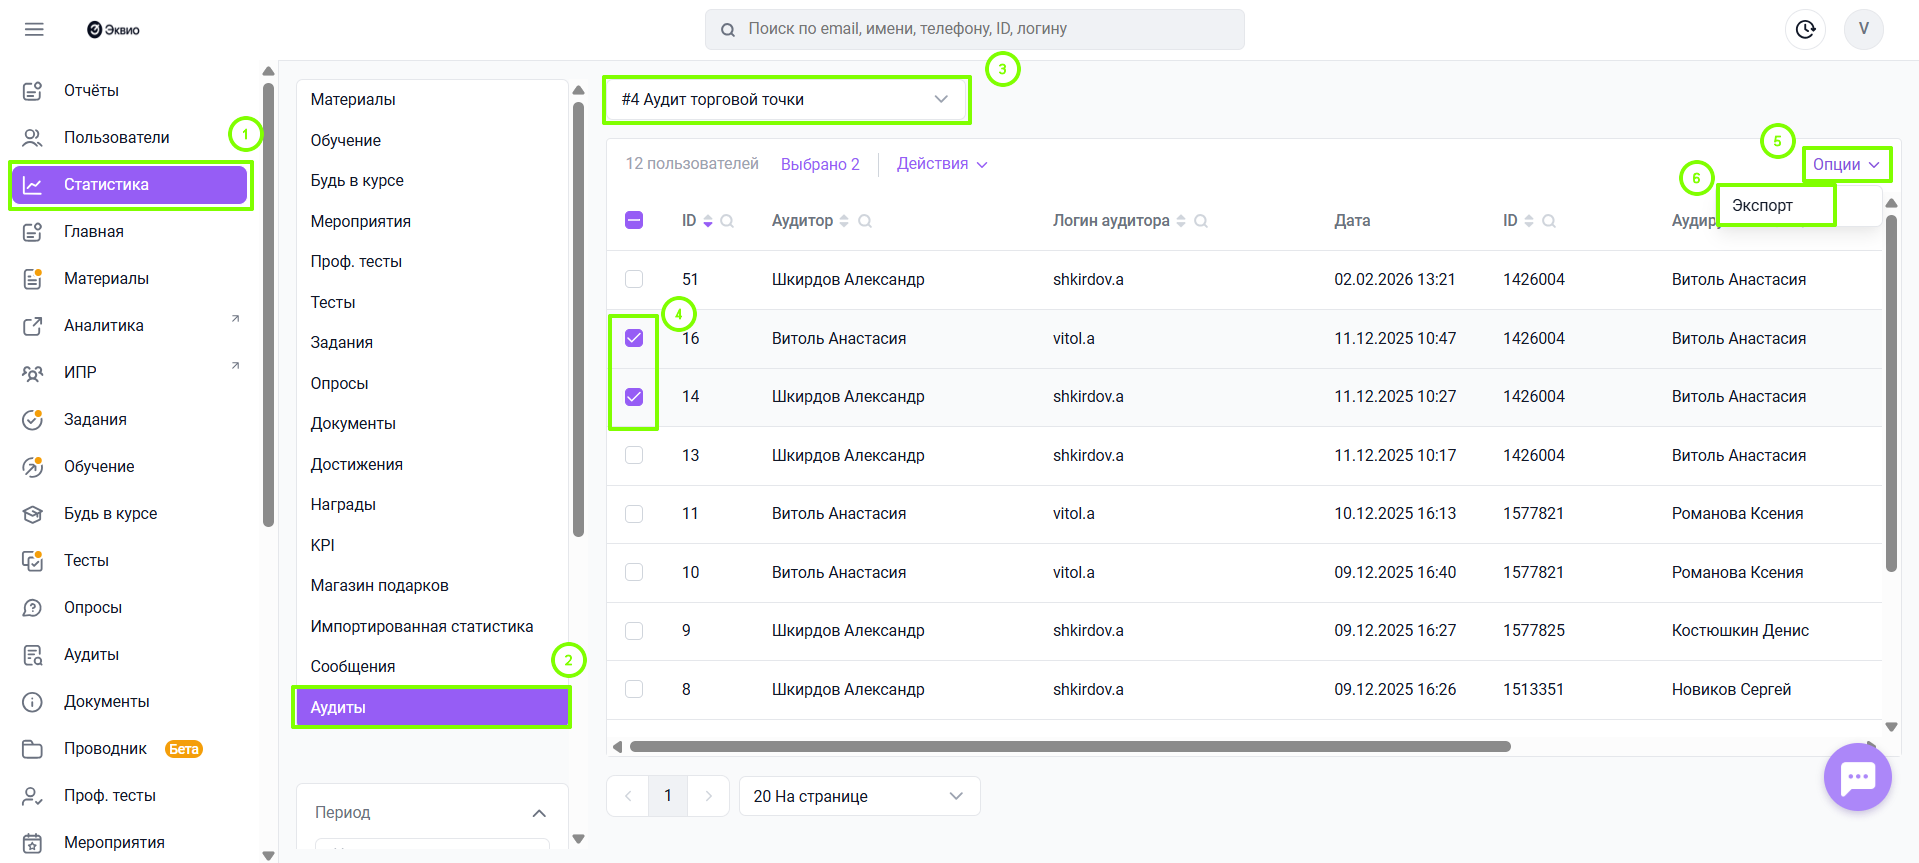Click the search icon beside first ID column
Image resolution: width=1919 pixels, height=863 pixels.
(x=727, y=221)
